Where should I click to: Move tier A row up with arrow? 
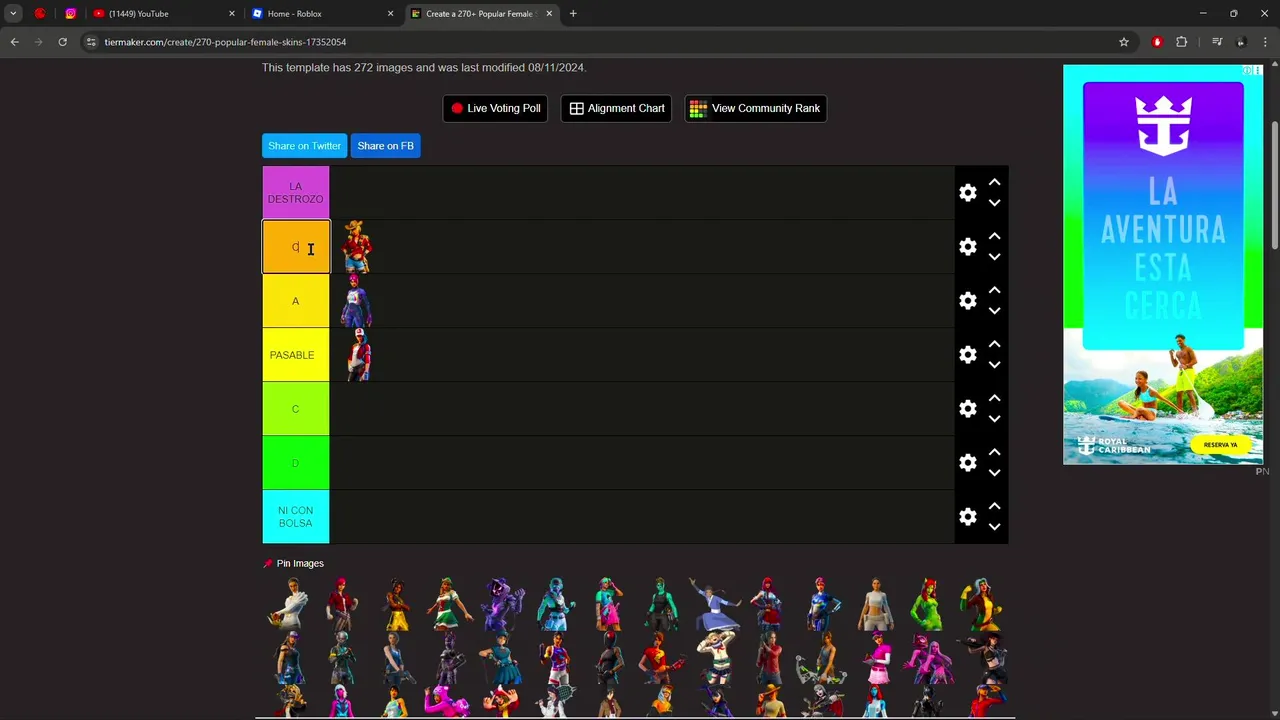pyautogui.click(x=994, y=291)
